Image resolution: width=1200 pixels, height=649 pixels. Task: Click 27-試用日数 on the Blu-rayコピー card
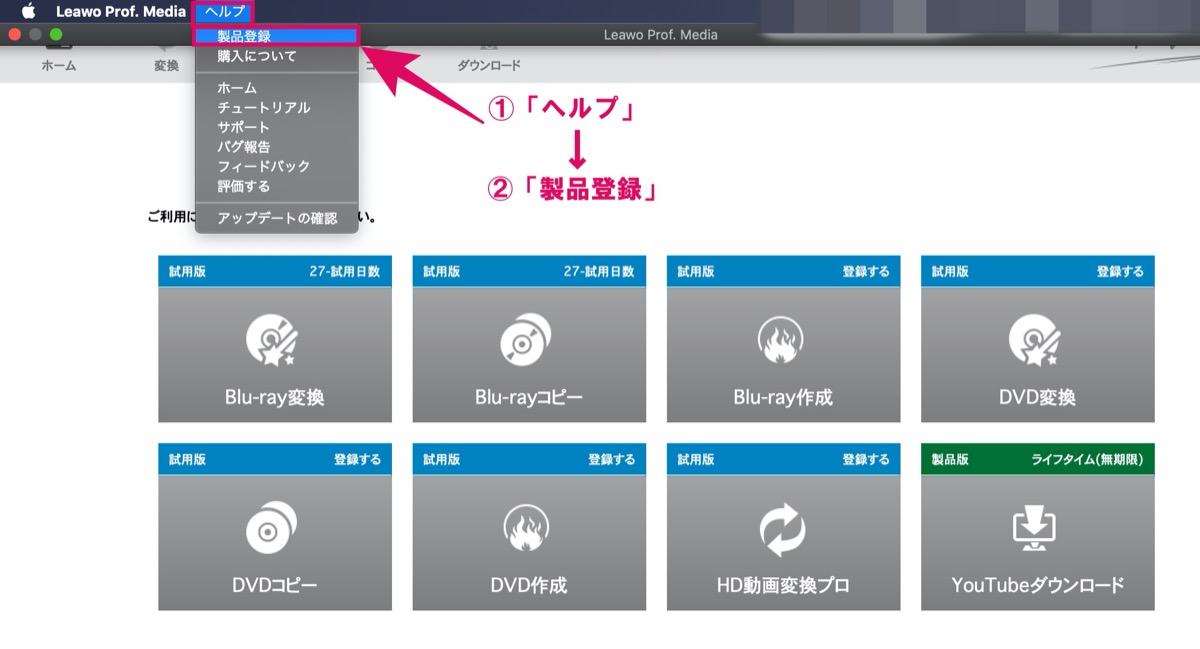click(x=599, y=271)
